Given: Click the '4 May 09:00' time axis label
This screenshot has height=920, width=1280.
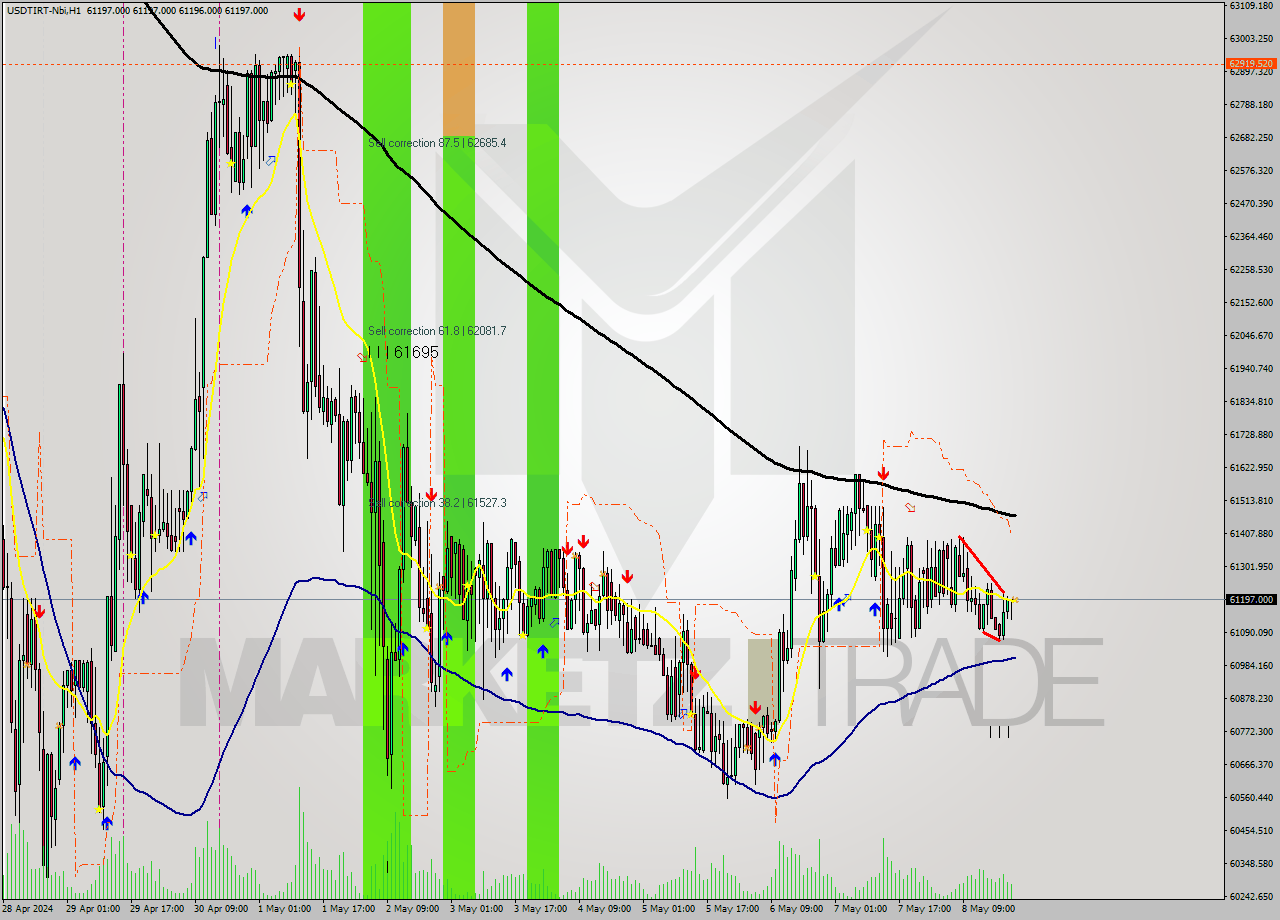Looking at the screenshot, I should pos(604,909).
